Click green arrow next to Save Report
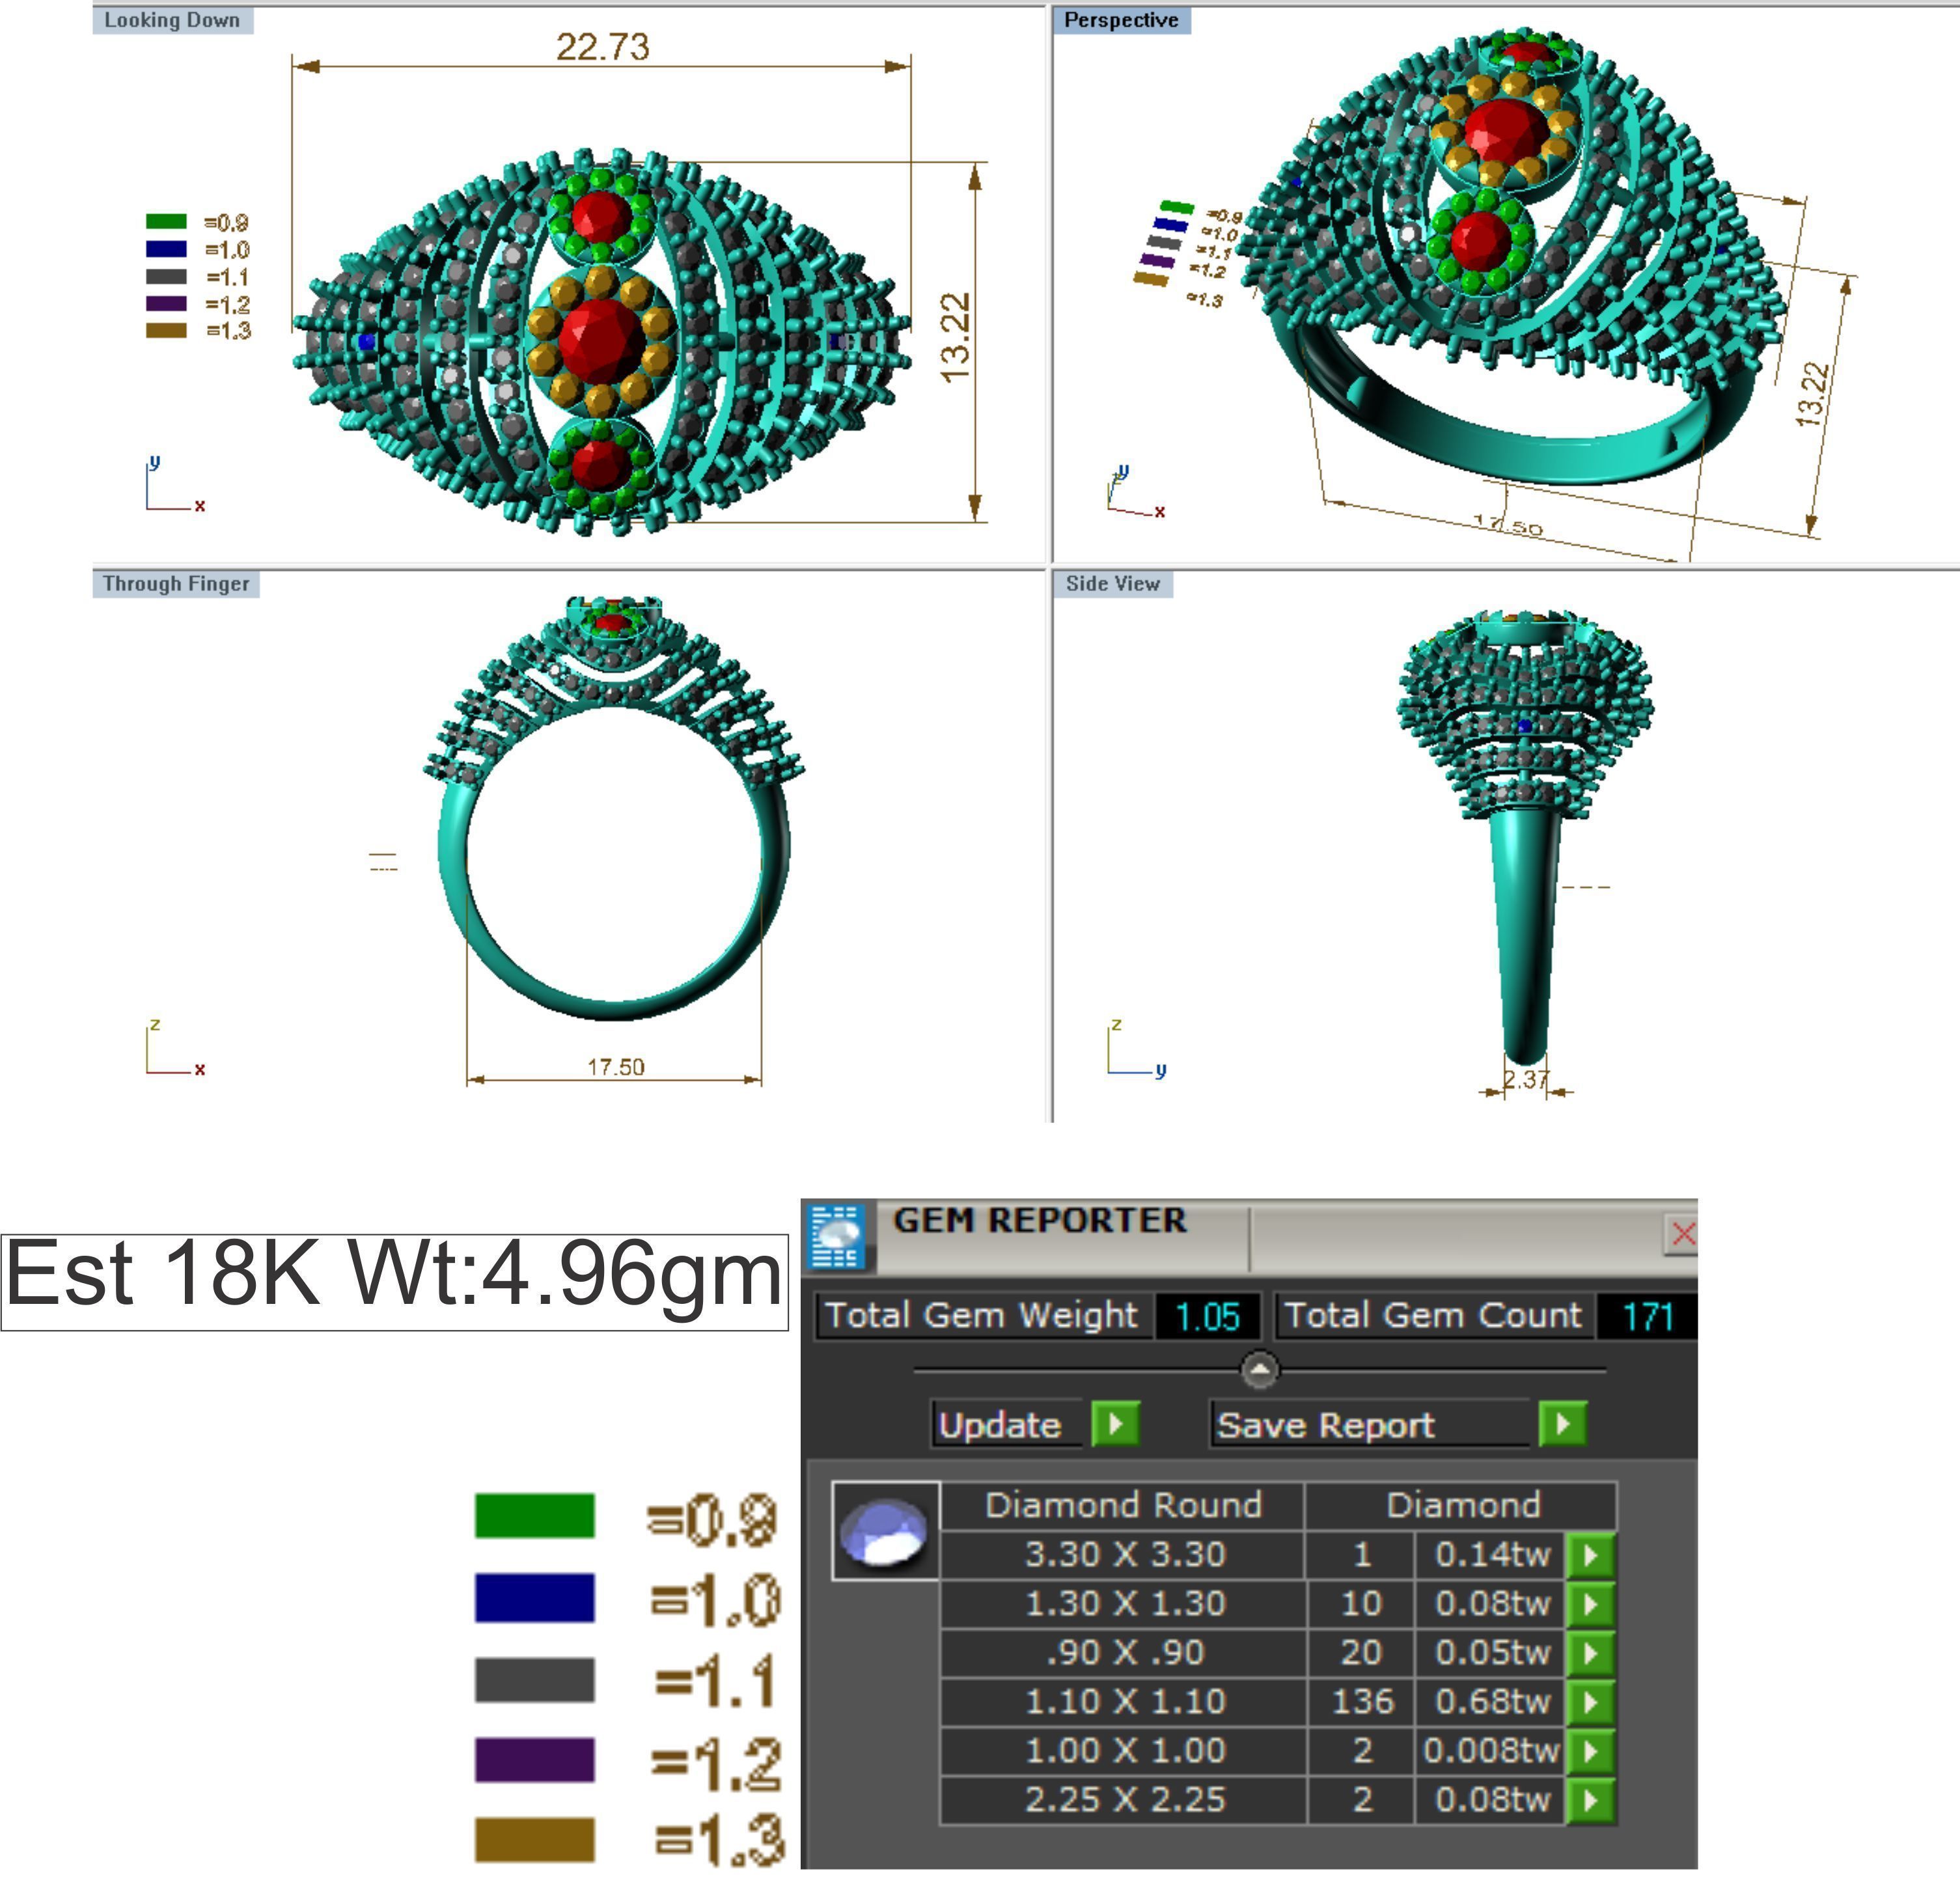 click(x=1562, y=1423)
